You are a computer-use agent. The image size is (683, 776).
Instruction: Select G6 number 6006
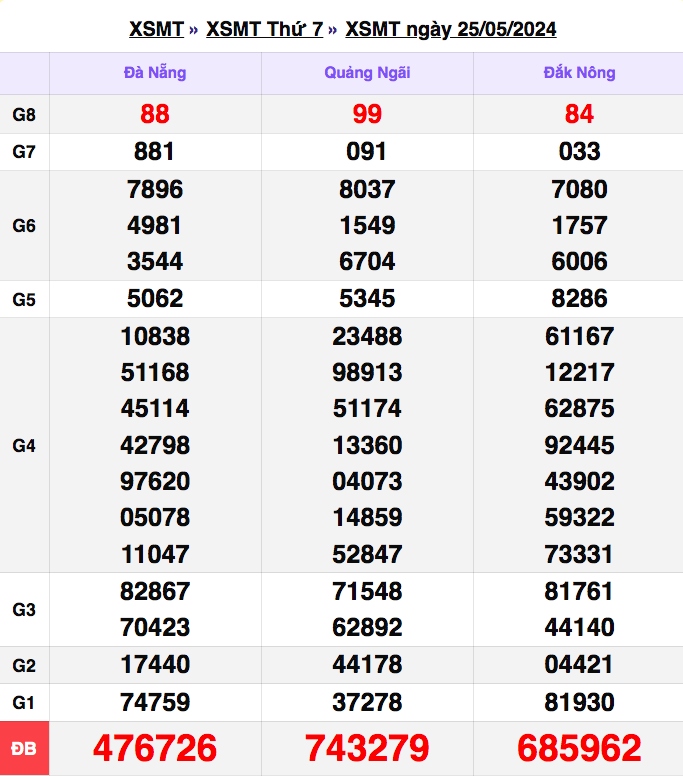click(580, 261)
